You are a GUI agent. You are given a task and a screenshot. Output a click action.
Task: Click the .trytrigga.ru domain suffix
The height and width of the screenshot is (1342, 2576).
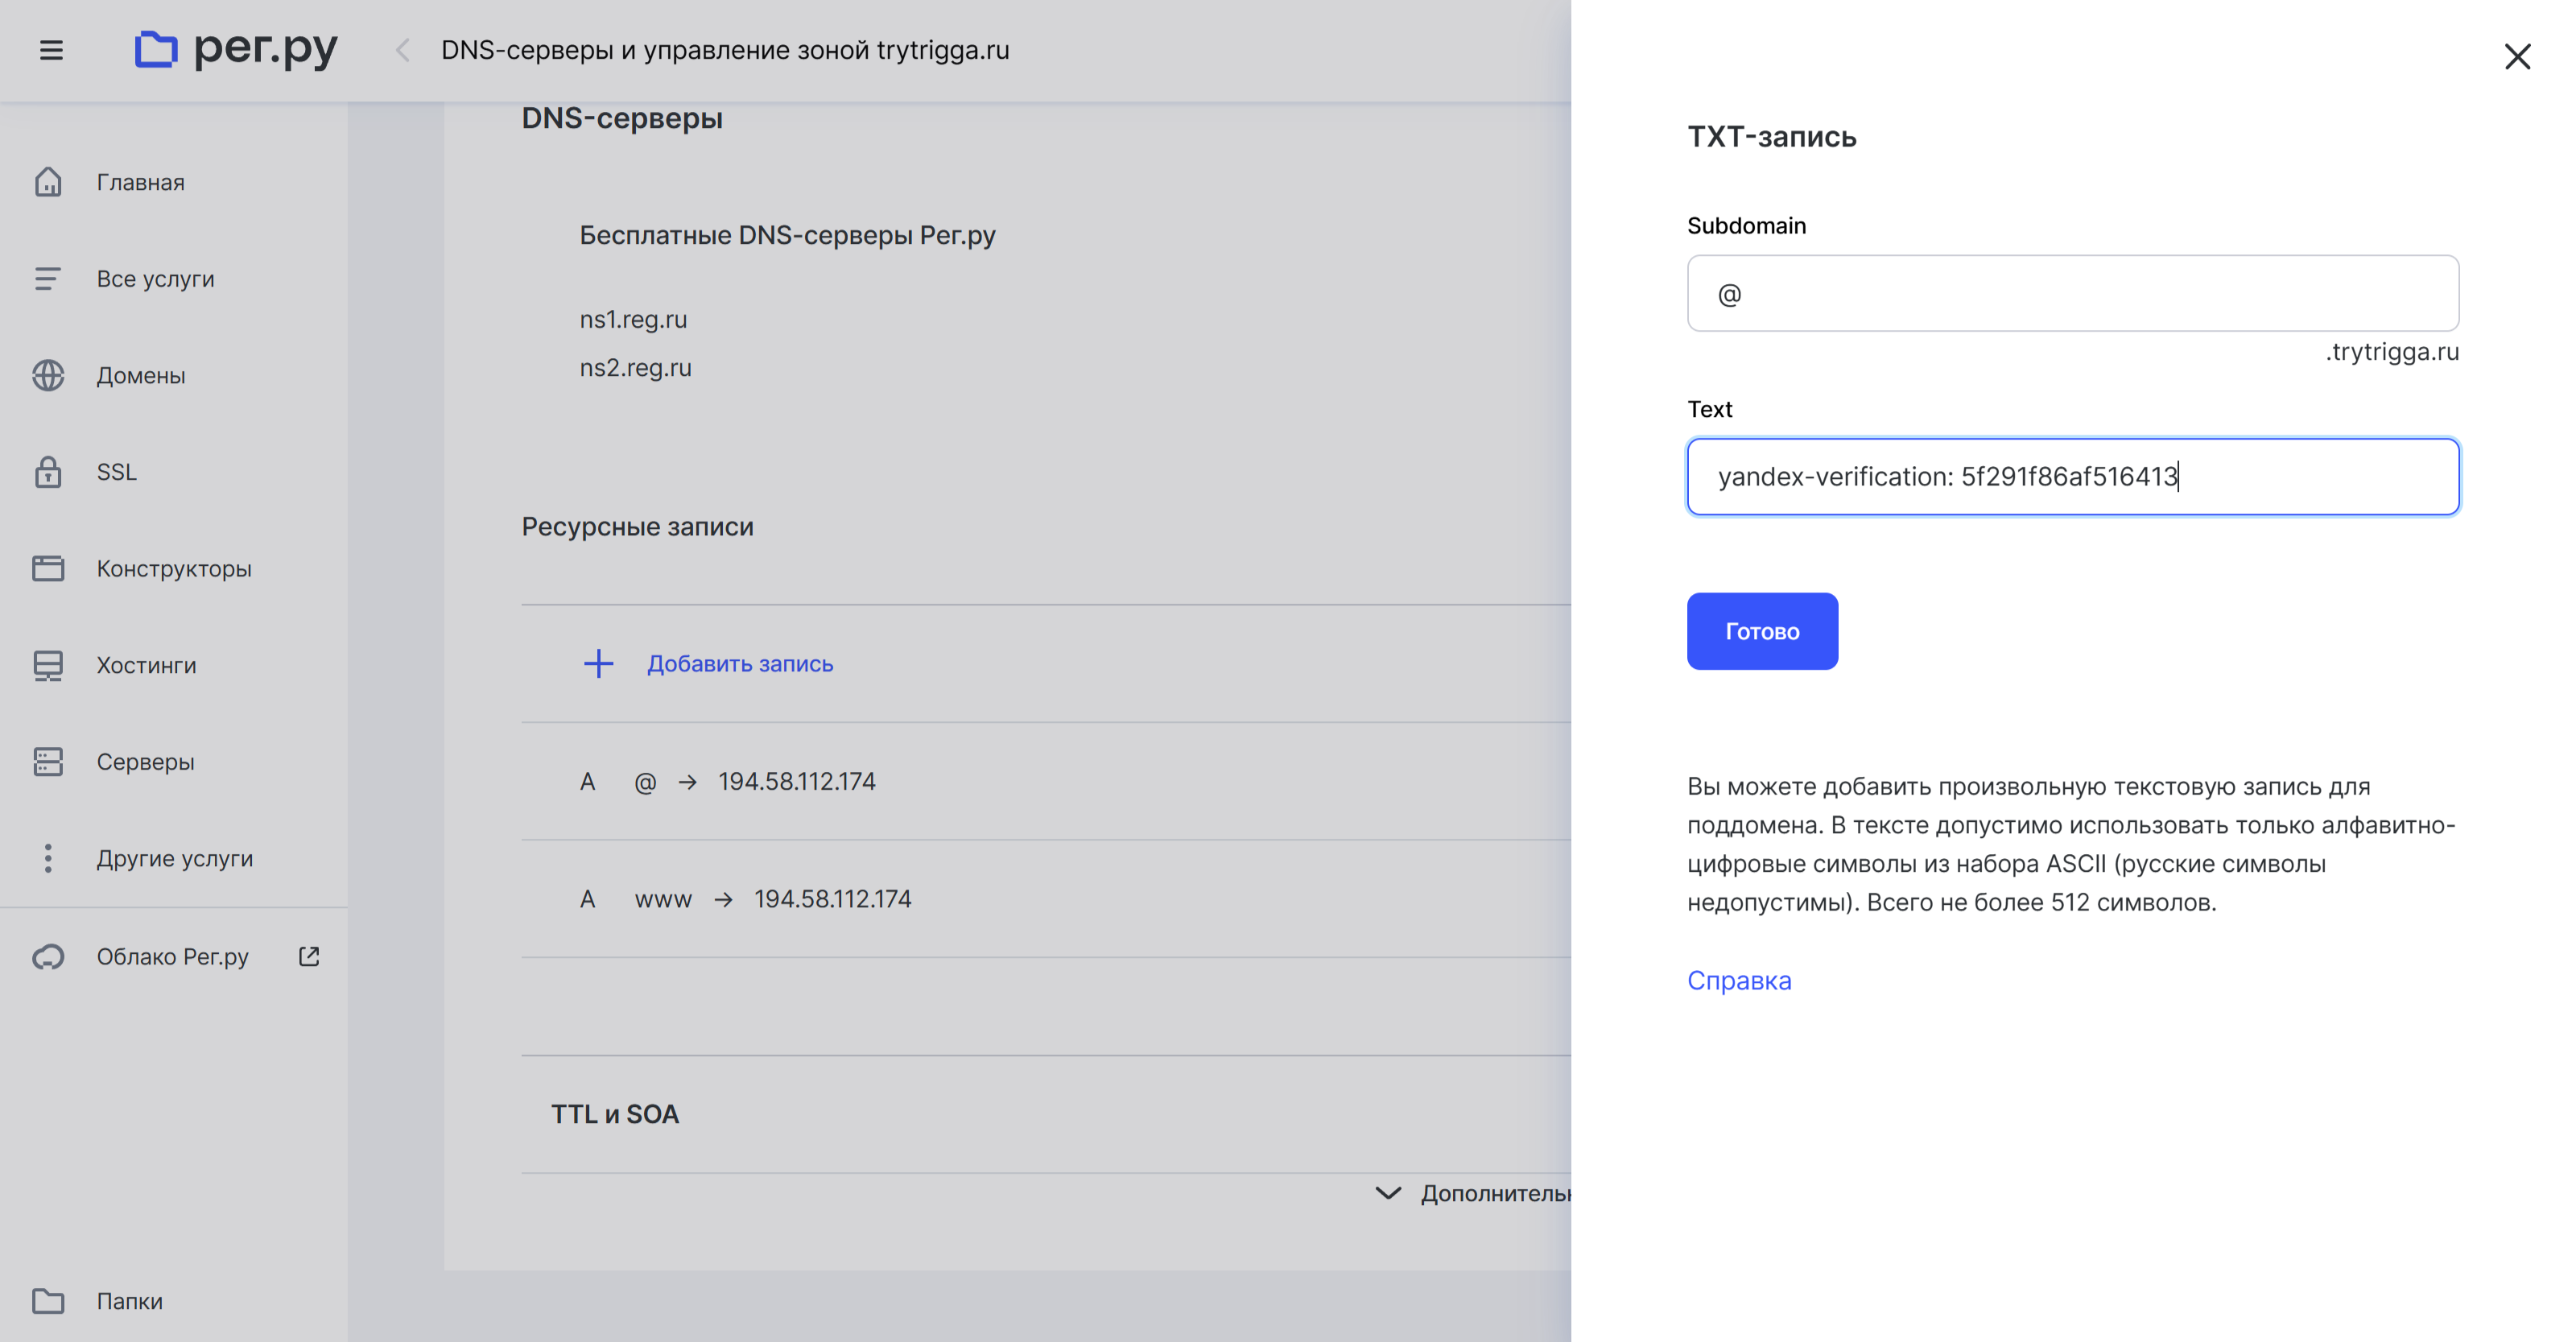[x=2392, y=351]
